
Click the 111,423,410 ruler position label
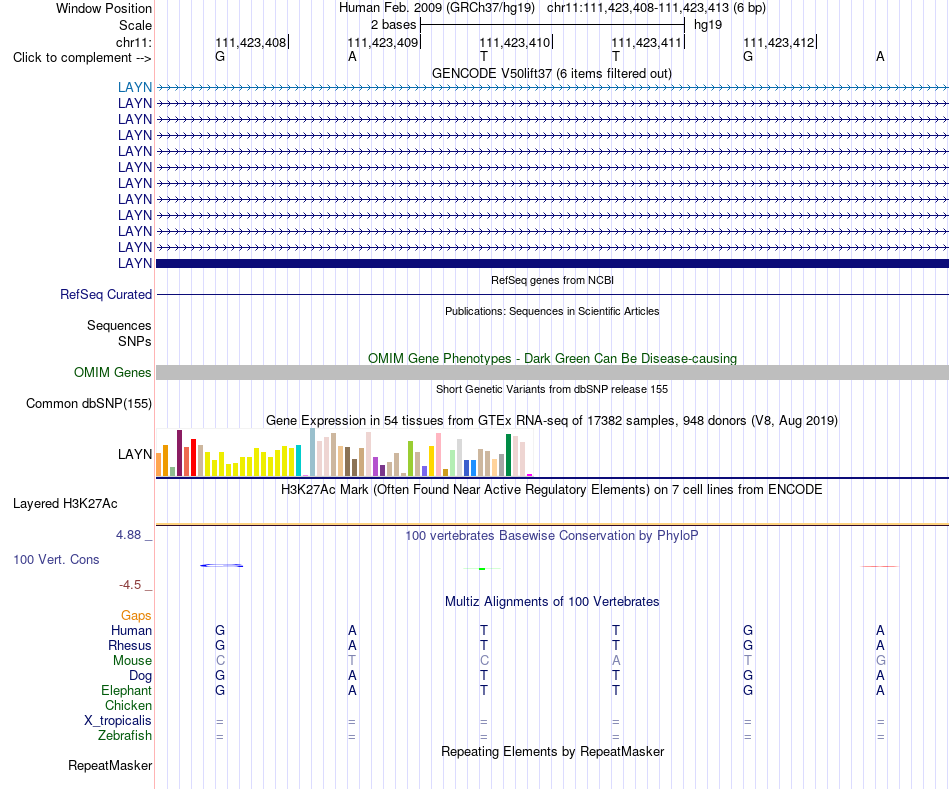(514, 42)
